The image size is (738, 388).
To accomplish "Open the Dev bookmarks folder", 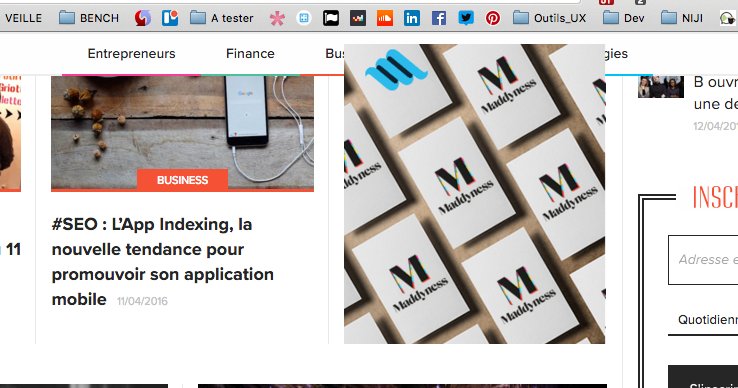I will (624, 18).
